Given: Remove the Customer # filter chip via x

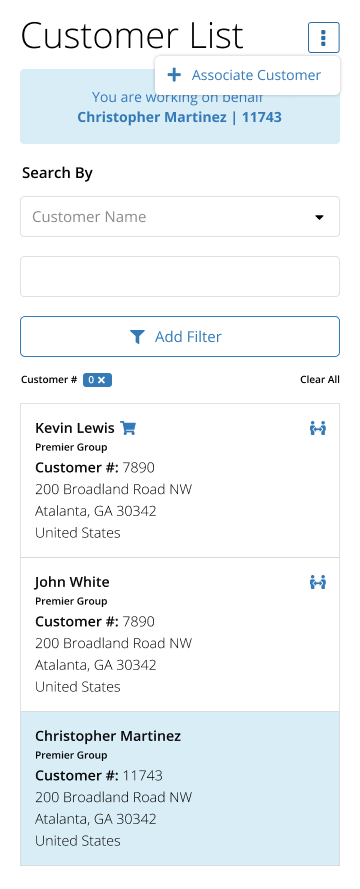Looking at the screenshot, I should point(101,380).
